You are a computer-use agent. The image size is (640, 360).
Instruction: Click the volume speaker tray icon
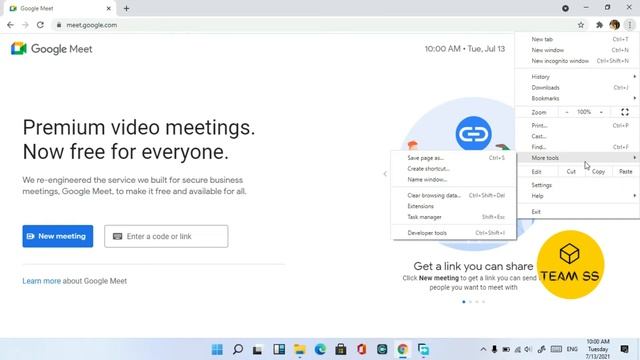point(528,349)
